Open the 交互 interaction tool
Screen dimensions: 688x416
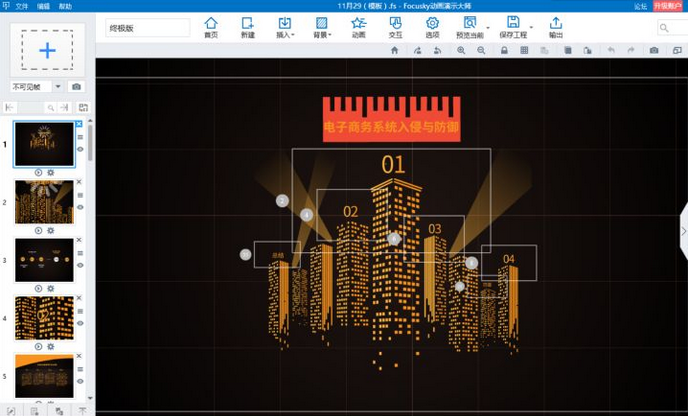click(395, 27)
